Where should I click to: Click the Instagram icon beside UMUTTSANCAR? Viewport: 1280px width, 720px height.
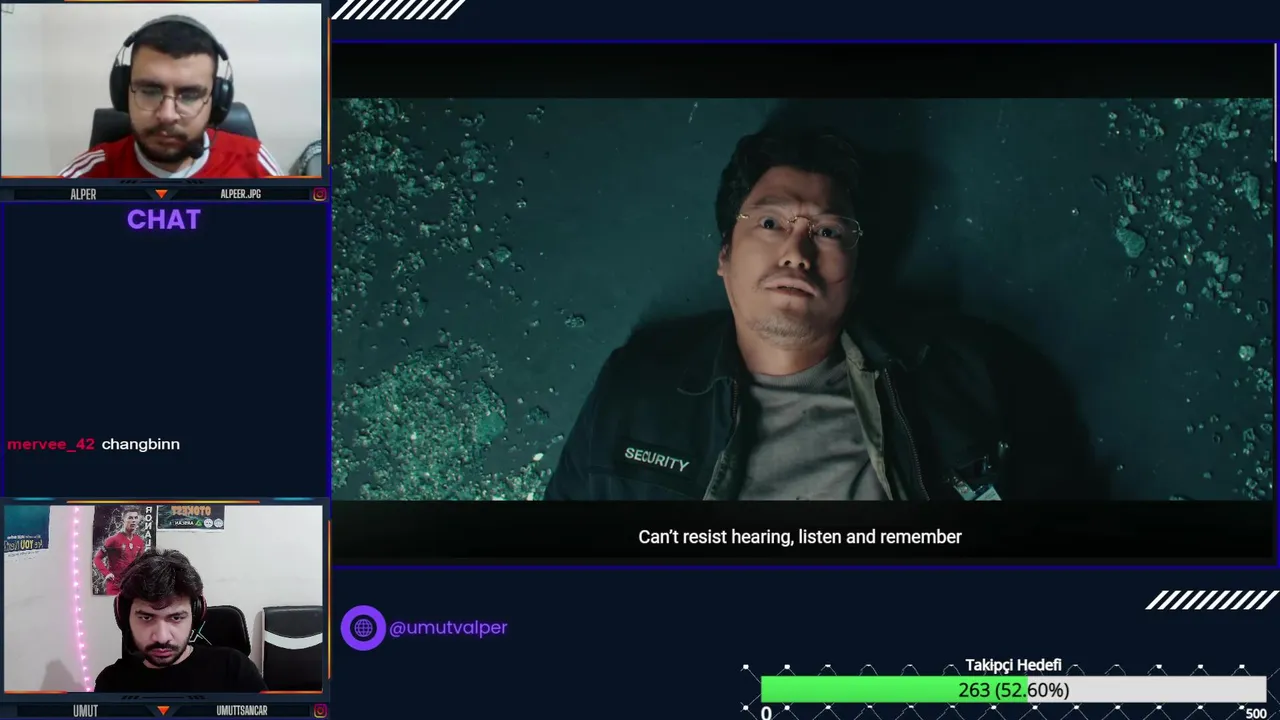[319, 711]
